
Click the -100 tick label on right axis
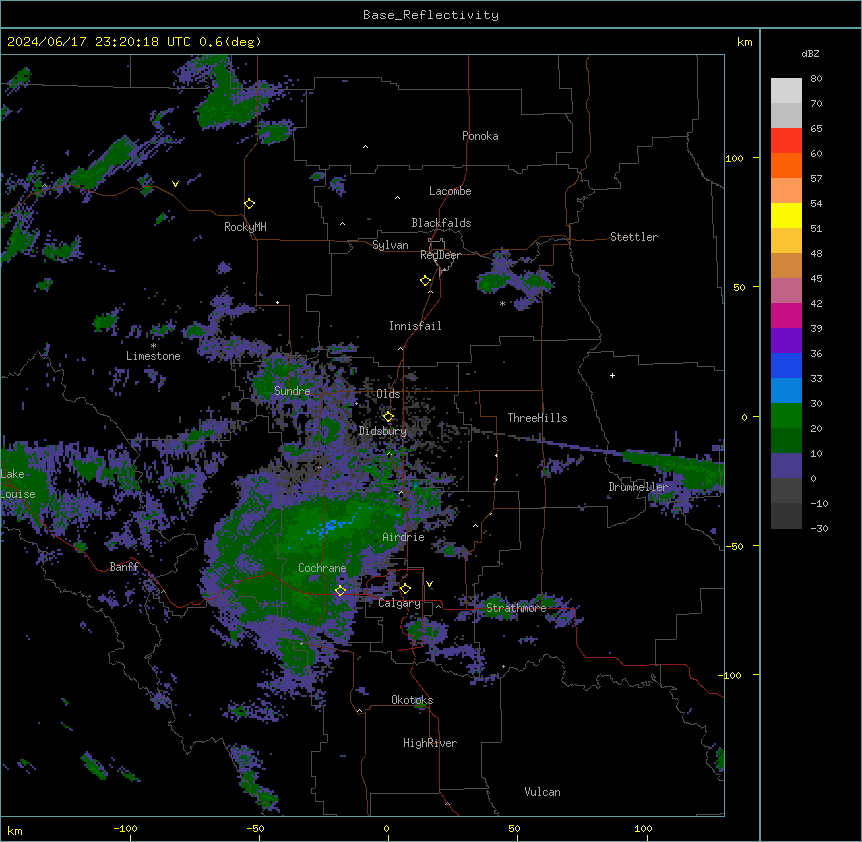click(732, 675)
